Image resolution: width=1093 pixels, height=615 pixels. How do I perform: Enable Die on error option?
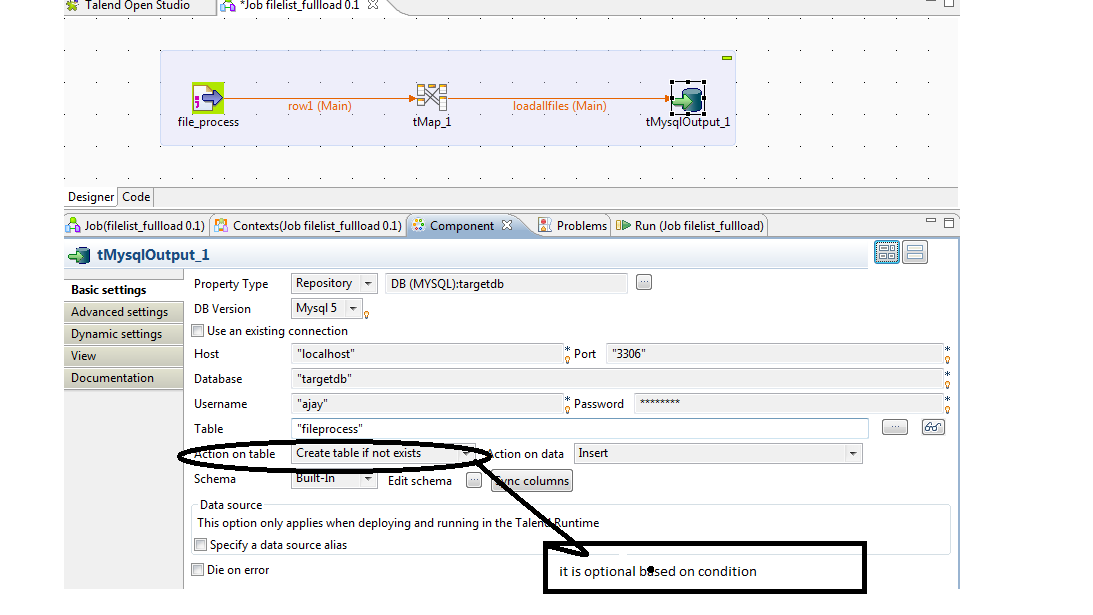pos(196,569)
